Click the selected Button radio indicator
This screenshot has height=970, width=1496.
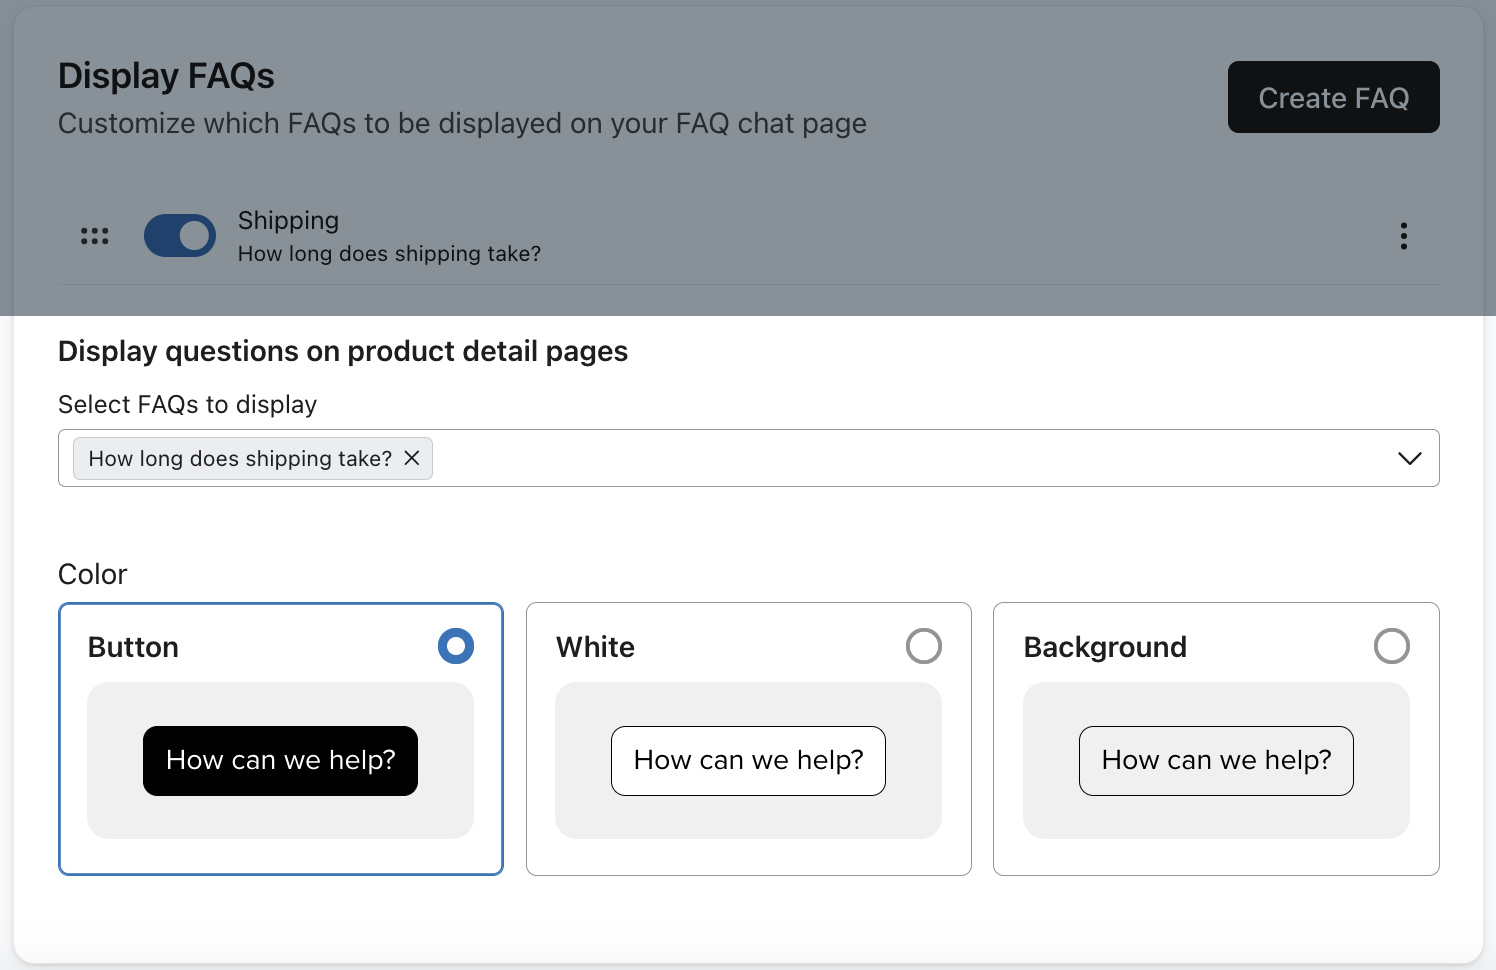456,646
